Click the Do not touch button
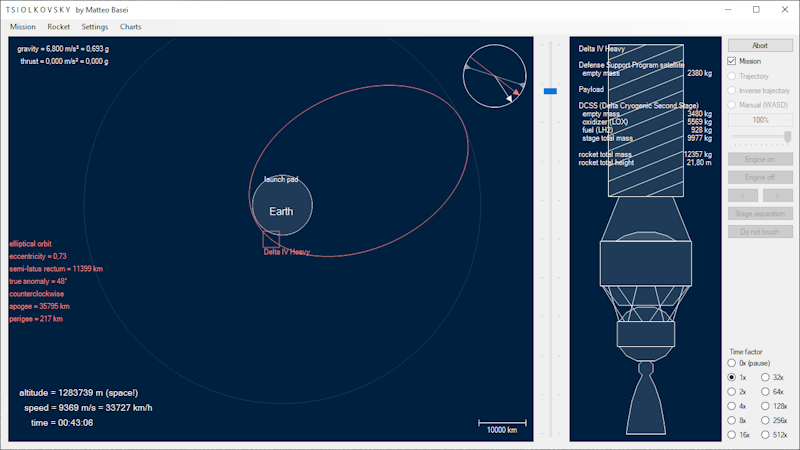800x450 pixels. point(760,232)
